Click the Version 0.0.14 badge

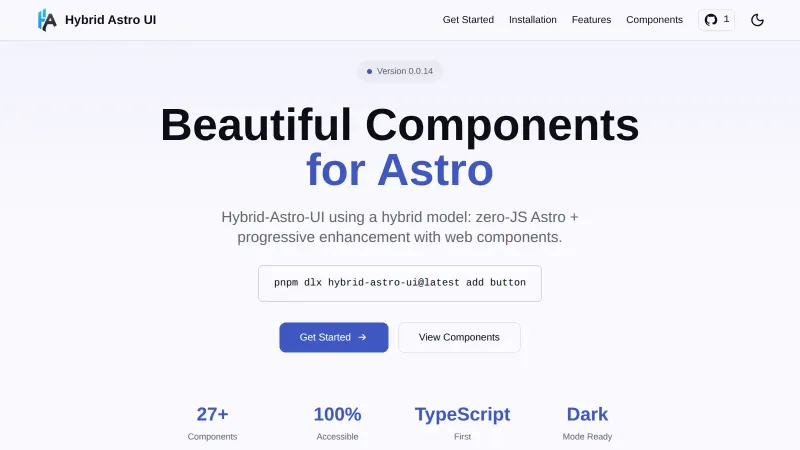tap(400, 71)
